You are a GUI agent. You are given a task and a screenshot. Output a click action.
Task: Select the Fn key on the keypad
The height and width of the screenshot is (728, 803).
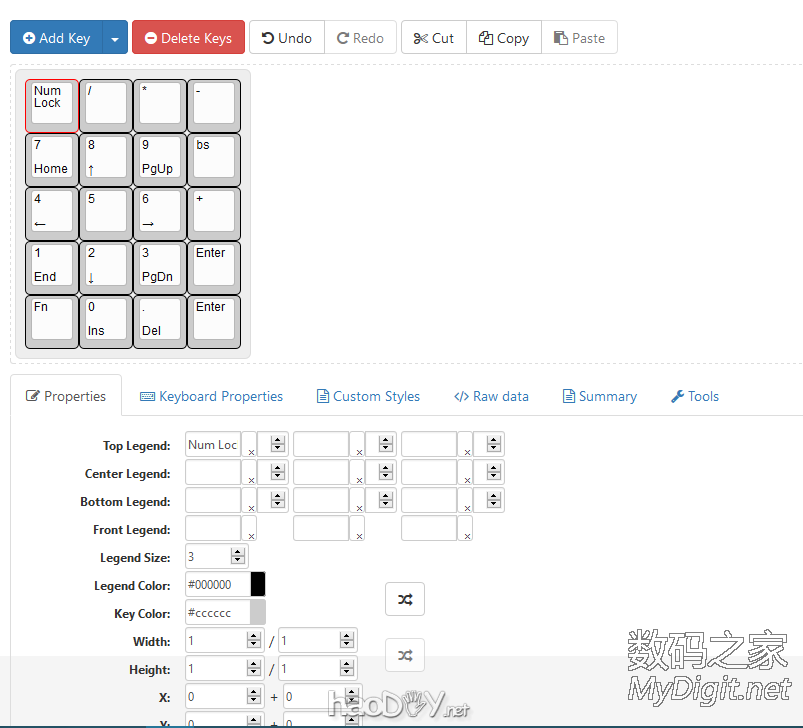tap(49, 320)
